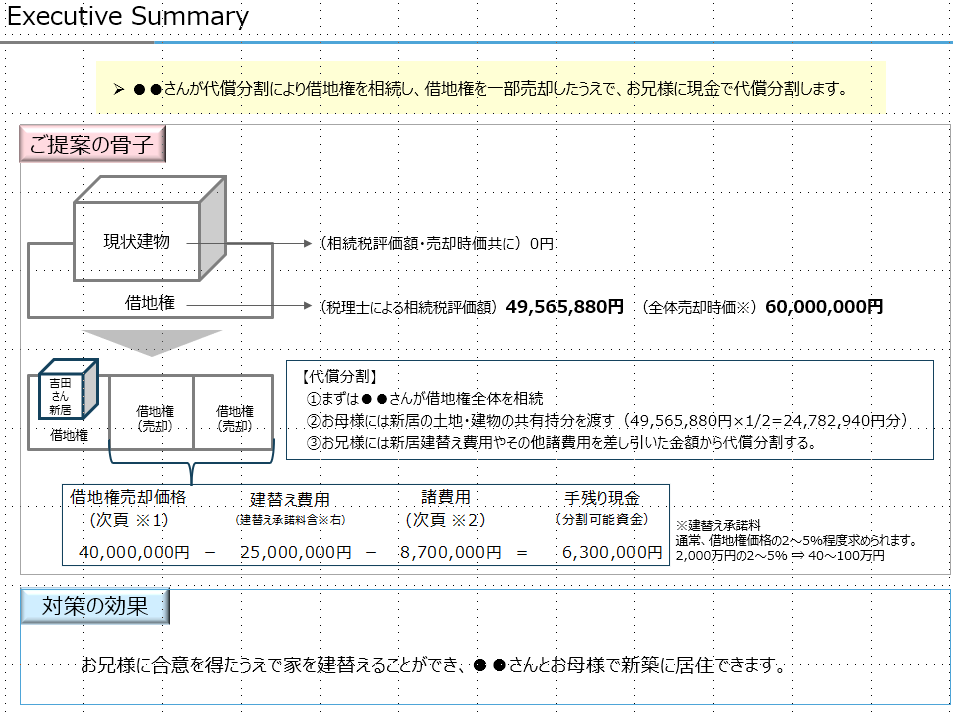Viewport: 953px width, 712px height.
Task: Click the 借地権 label under the 新居 cube
Action: click(x=69, y=435)
